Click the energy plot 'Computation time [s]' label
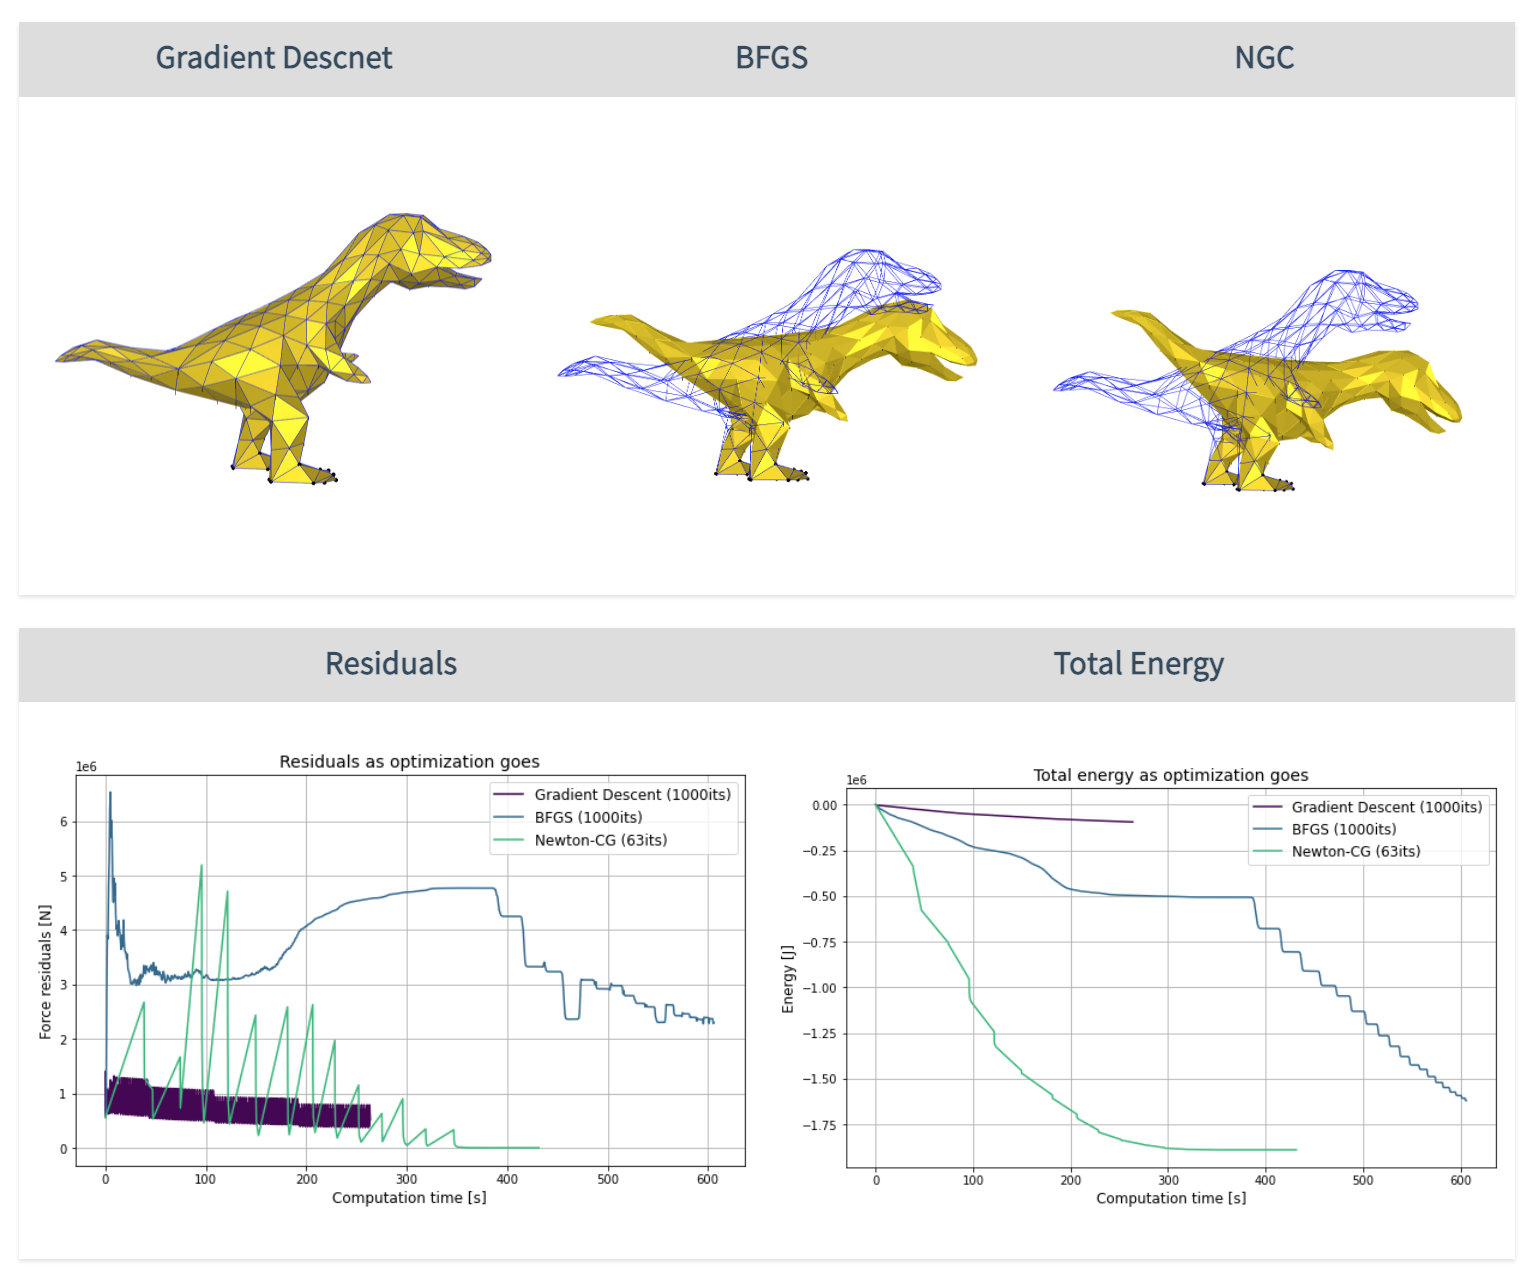The image size is (1538, 1280). click(x=1170, y=1199)
